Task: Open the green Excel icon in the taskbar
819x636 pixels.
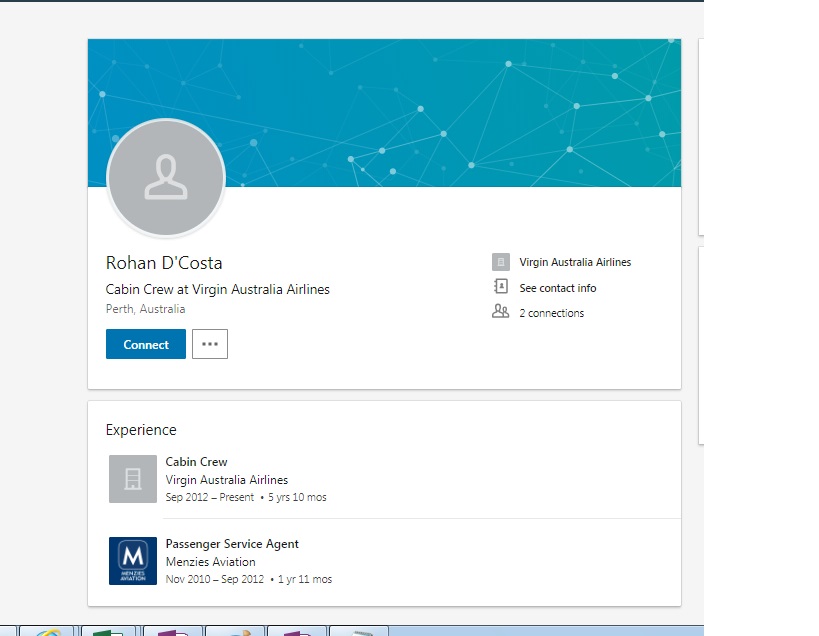Action: (x=108, y=632)
